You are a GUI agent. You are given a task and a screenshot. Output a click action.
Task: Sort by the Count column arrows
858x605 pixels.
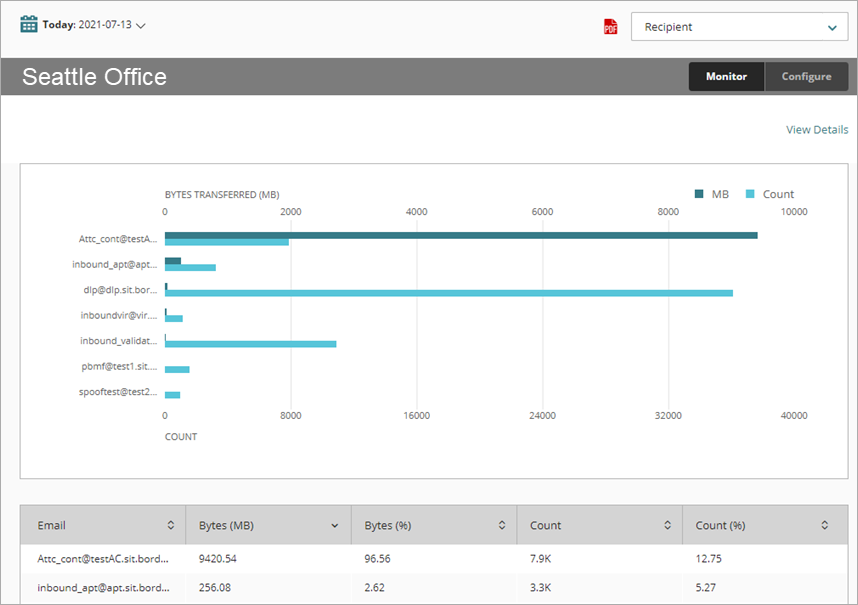click(x=668, y=525)
